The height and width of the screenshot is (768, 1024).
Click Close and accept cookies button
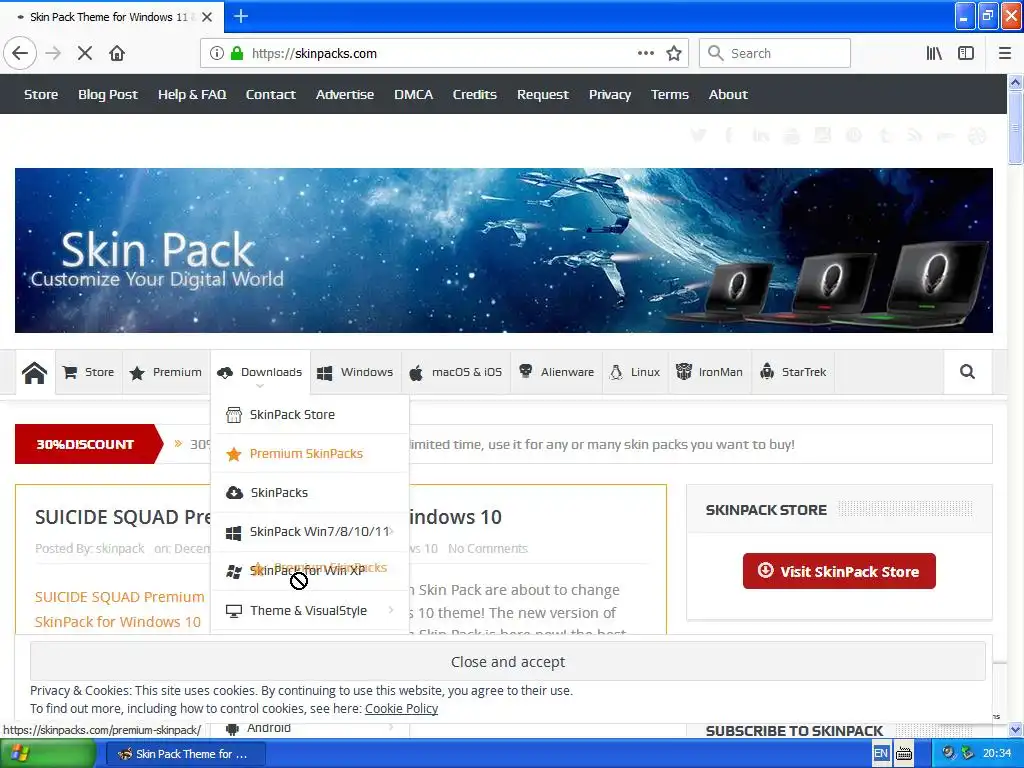[x=508, y=662]
